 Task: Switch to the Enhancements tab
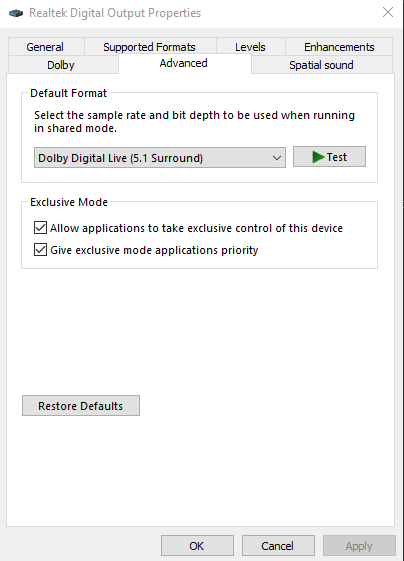click(339, 47)
